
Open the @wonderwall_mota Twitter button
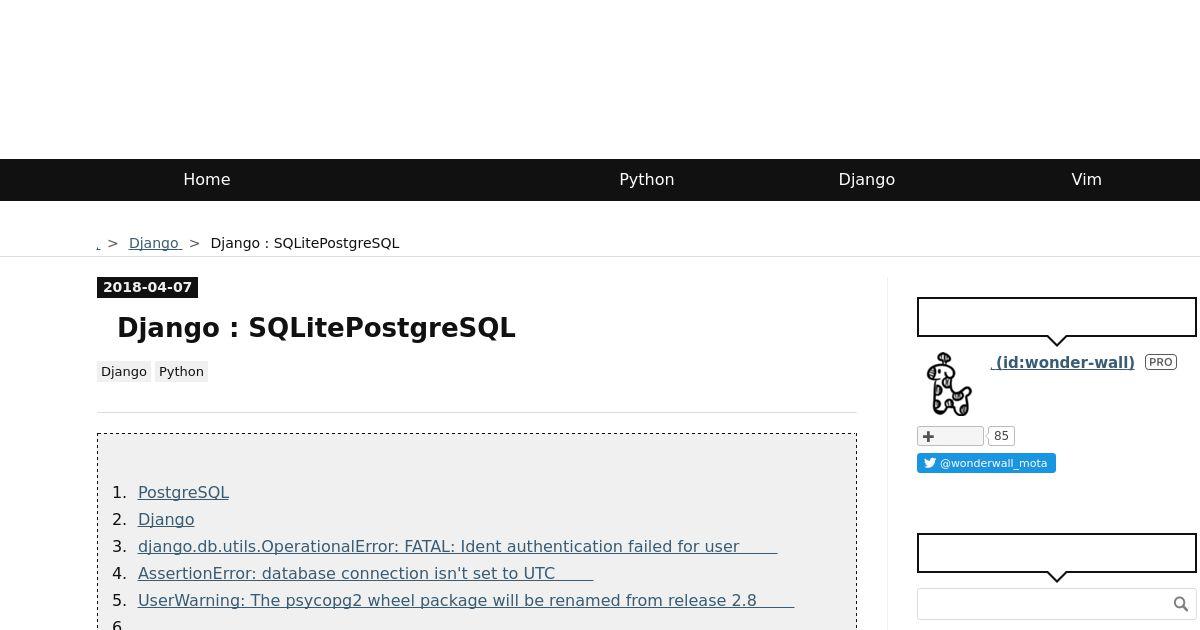click(x=986, y=463)
